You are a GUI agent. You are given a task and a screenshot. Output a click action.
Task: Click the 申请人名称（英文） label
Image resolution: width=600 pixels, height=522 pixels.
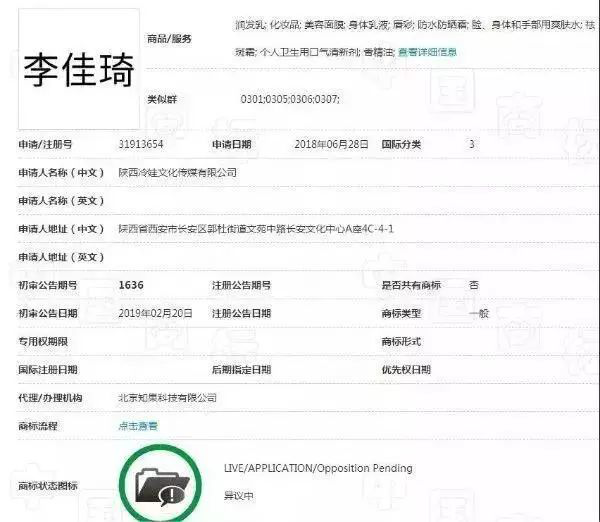(61, 201)
